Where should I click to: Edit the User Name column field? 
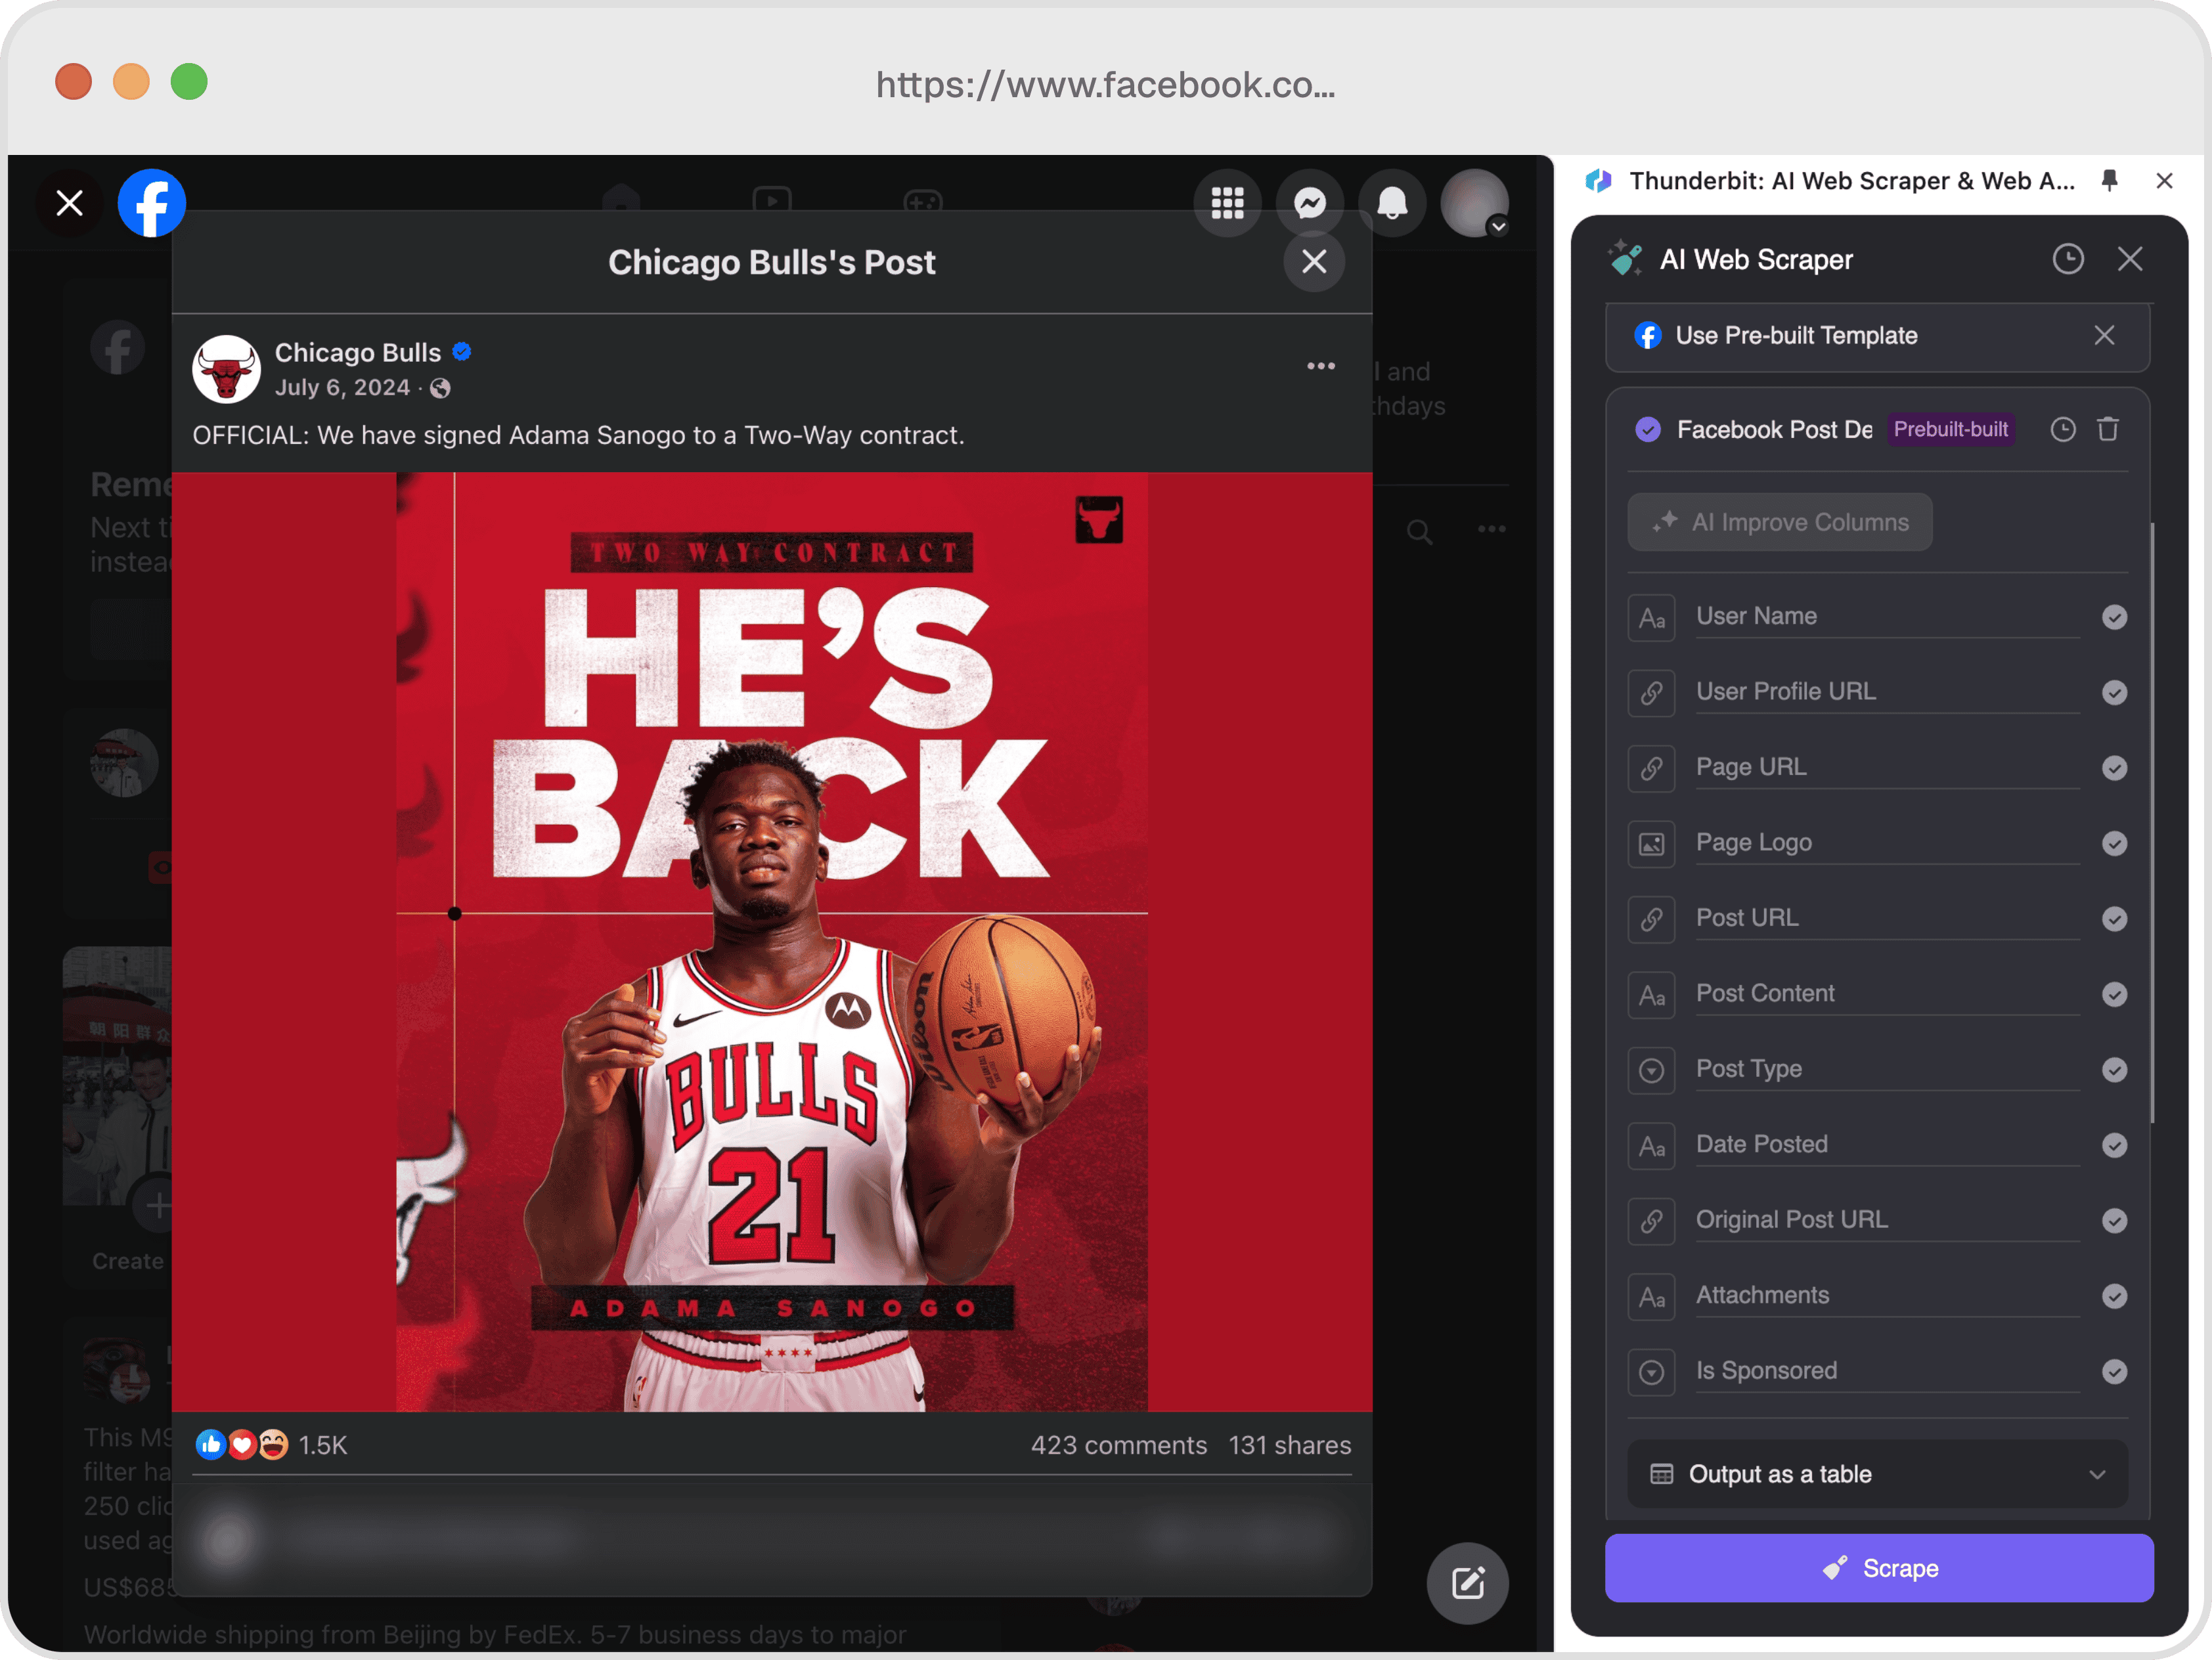(x=1887, y=617)
